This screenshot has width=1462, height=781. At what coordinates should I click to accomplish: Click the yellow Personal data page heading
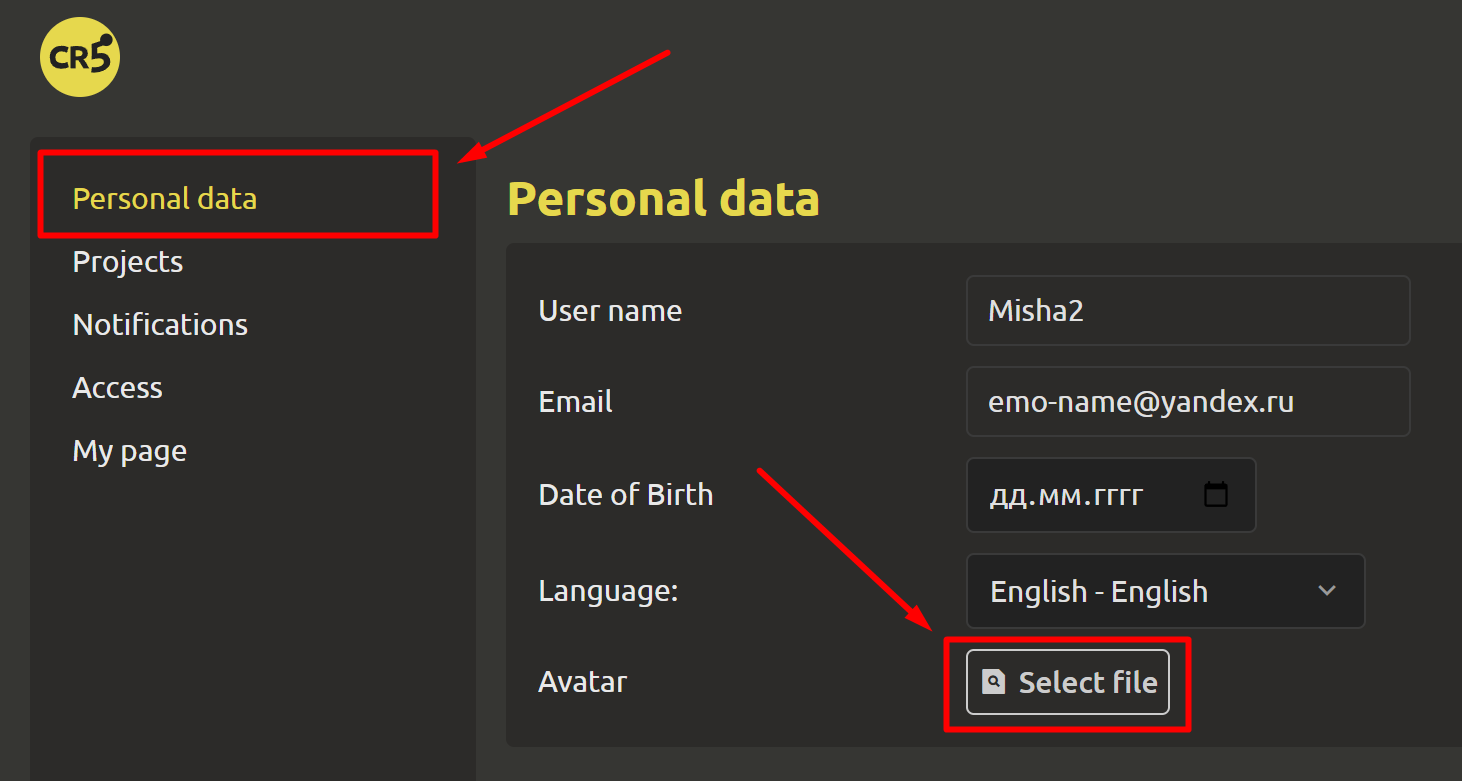click(x=663, y=198)
